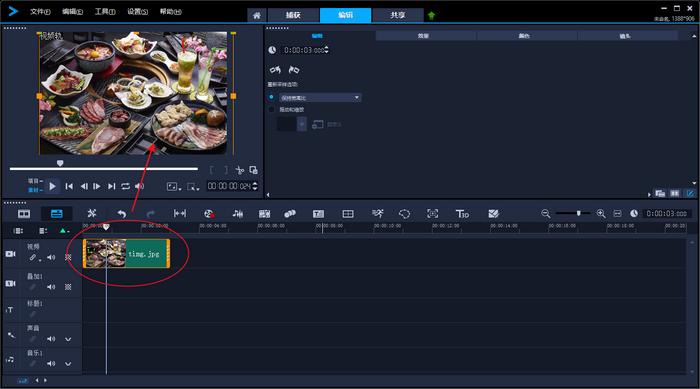
Task: Zoom in on the timeline with plus magnifier
Action: [x=601, y=214]
